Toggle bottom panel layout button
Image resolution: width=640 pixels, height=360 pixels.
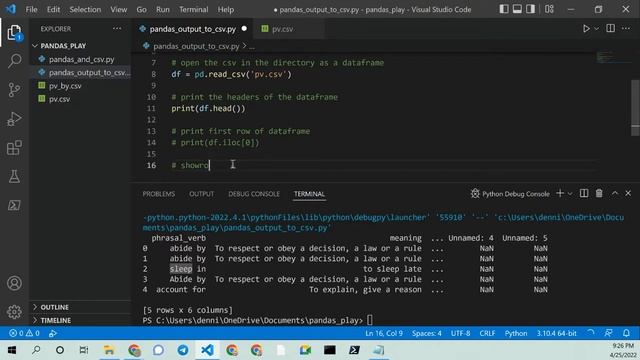(x=517, y=9)
